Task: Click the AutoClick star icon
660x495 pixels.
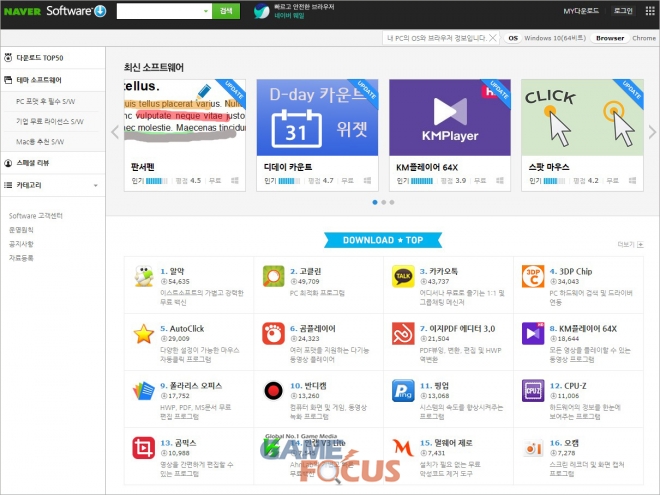Action: pyautogui.click(x=143, y=333)
